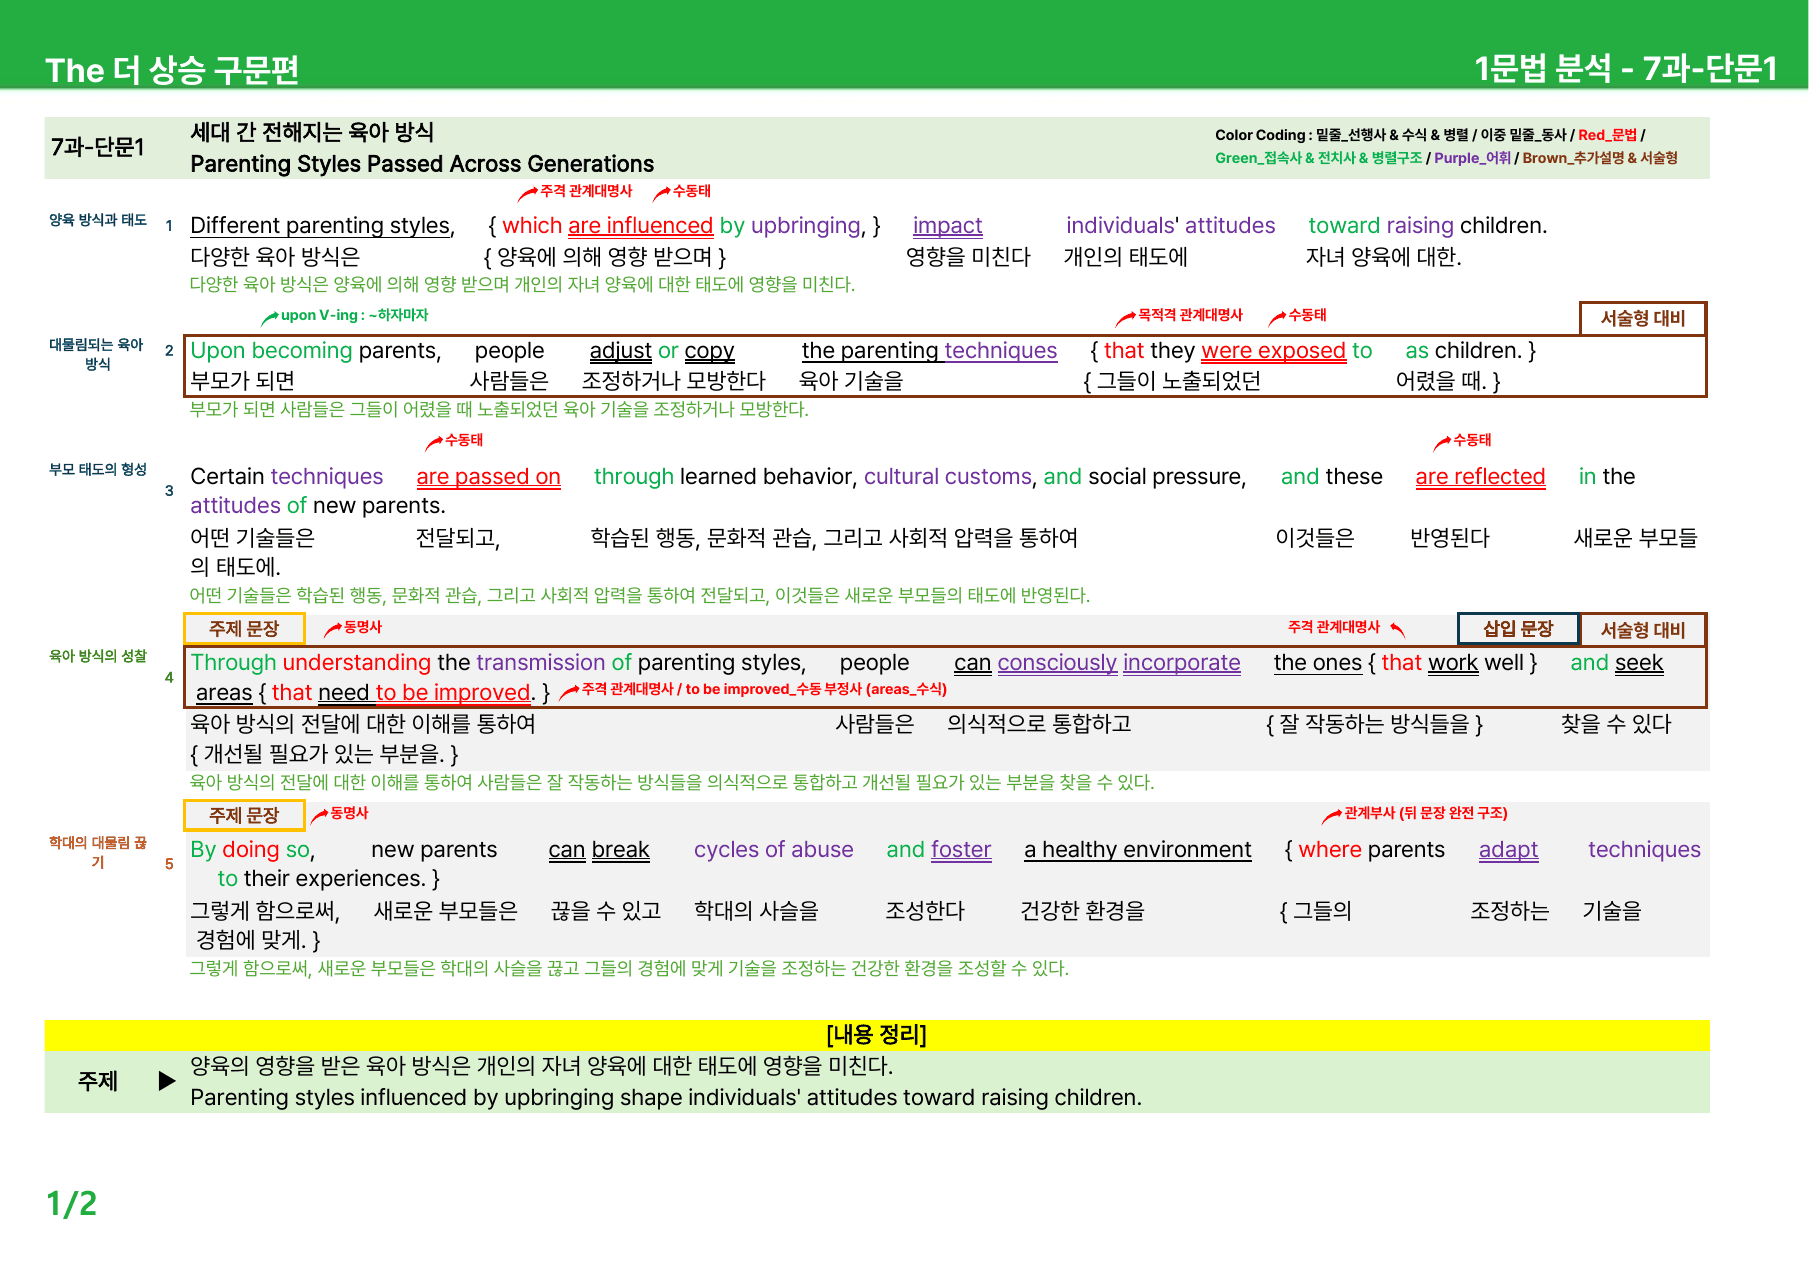The width and height of the screenshot is (1809, 1279).
Task: Click the 서술형 대비 label above sentence 2
Action: coord(1643,318)
